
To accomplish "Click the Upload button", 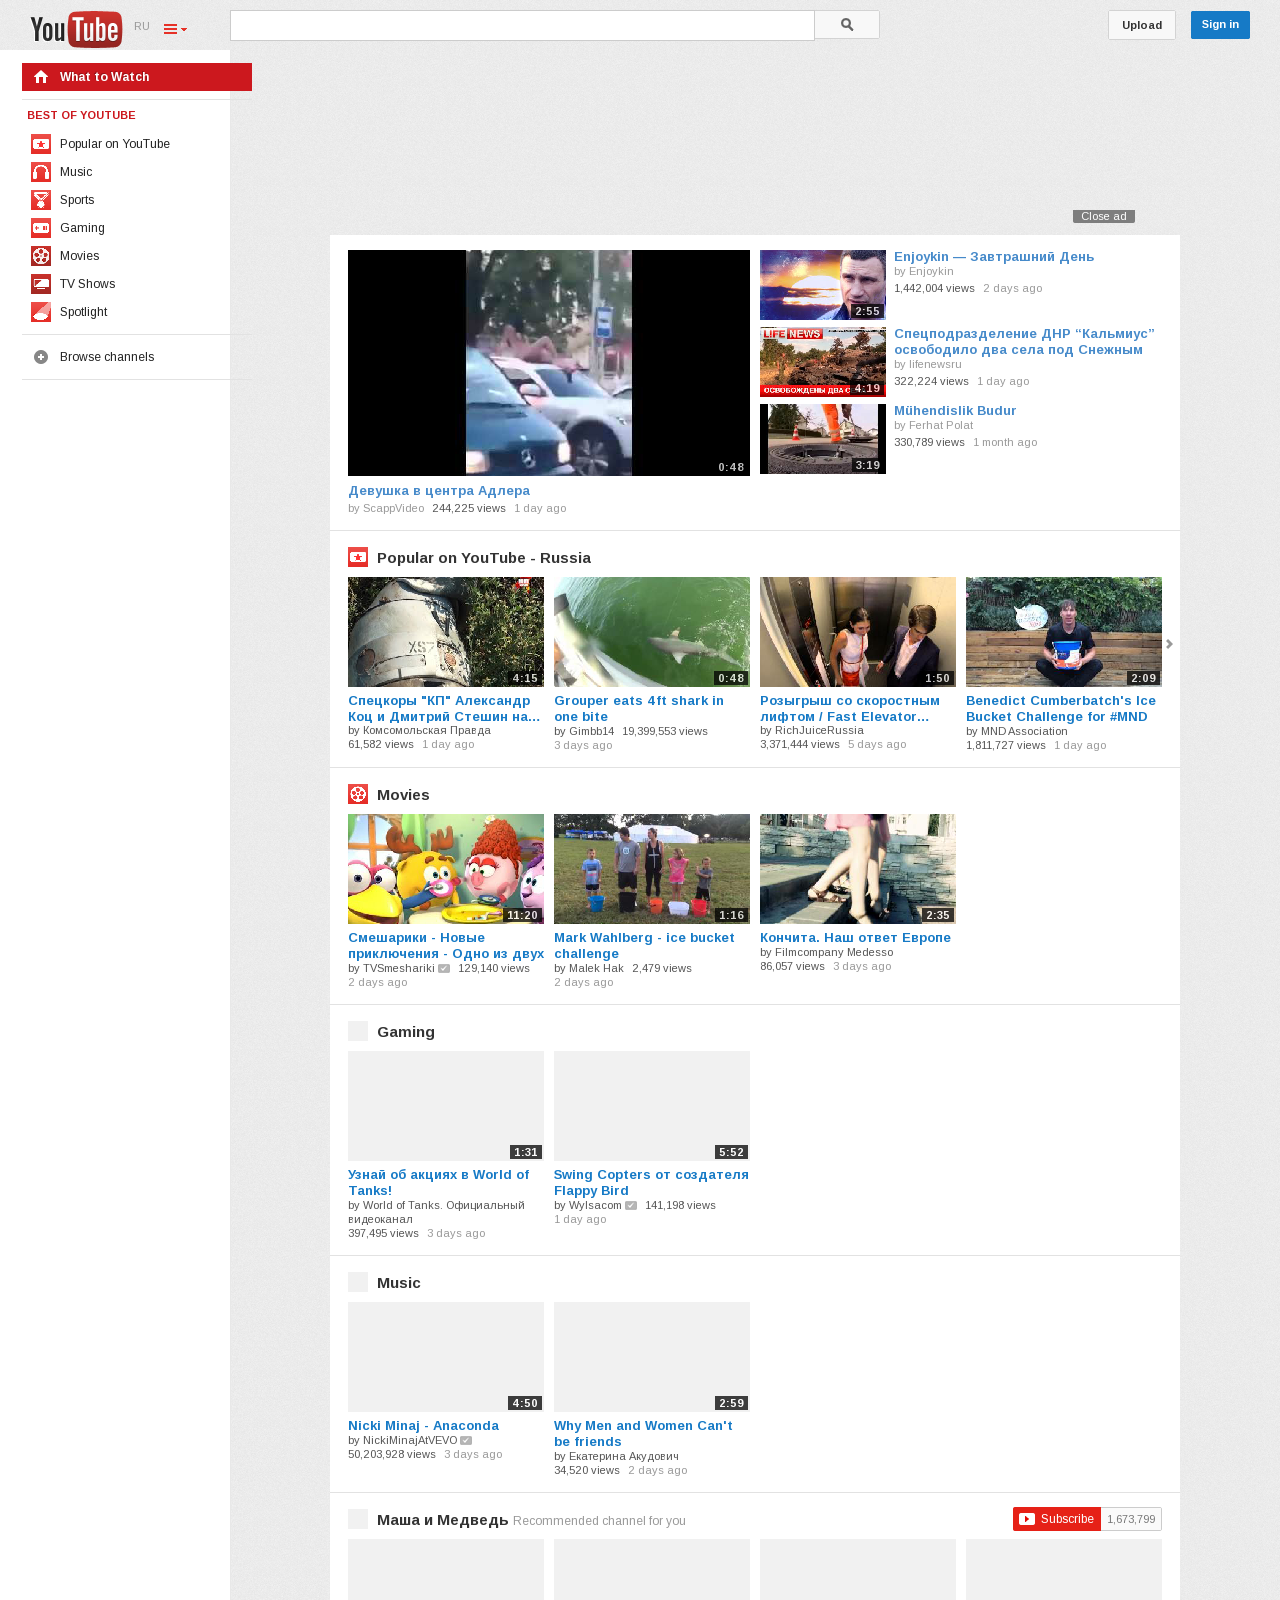I will point(1142,25).
